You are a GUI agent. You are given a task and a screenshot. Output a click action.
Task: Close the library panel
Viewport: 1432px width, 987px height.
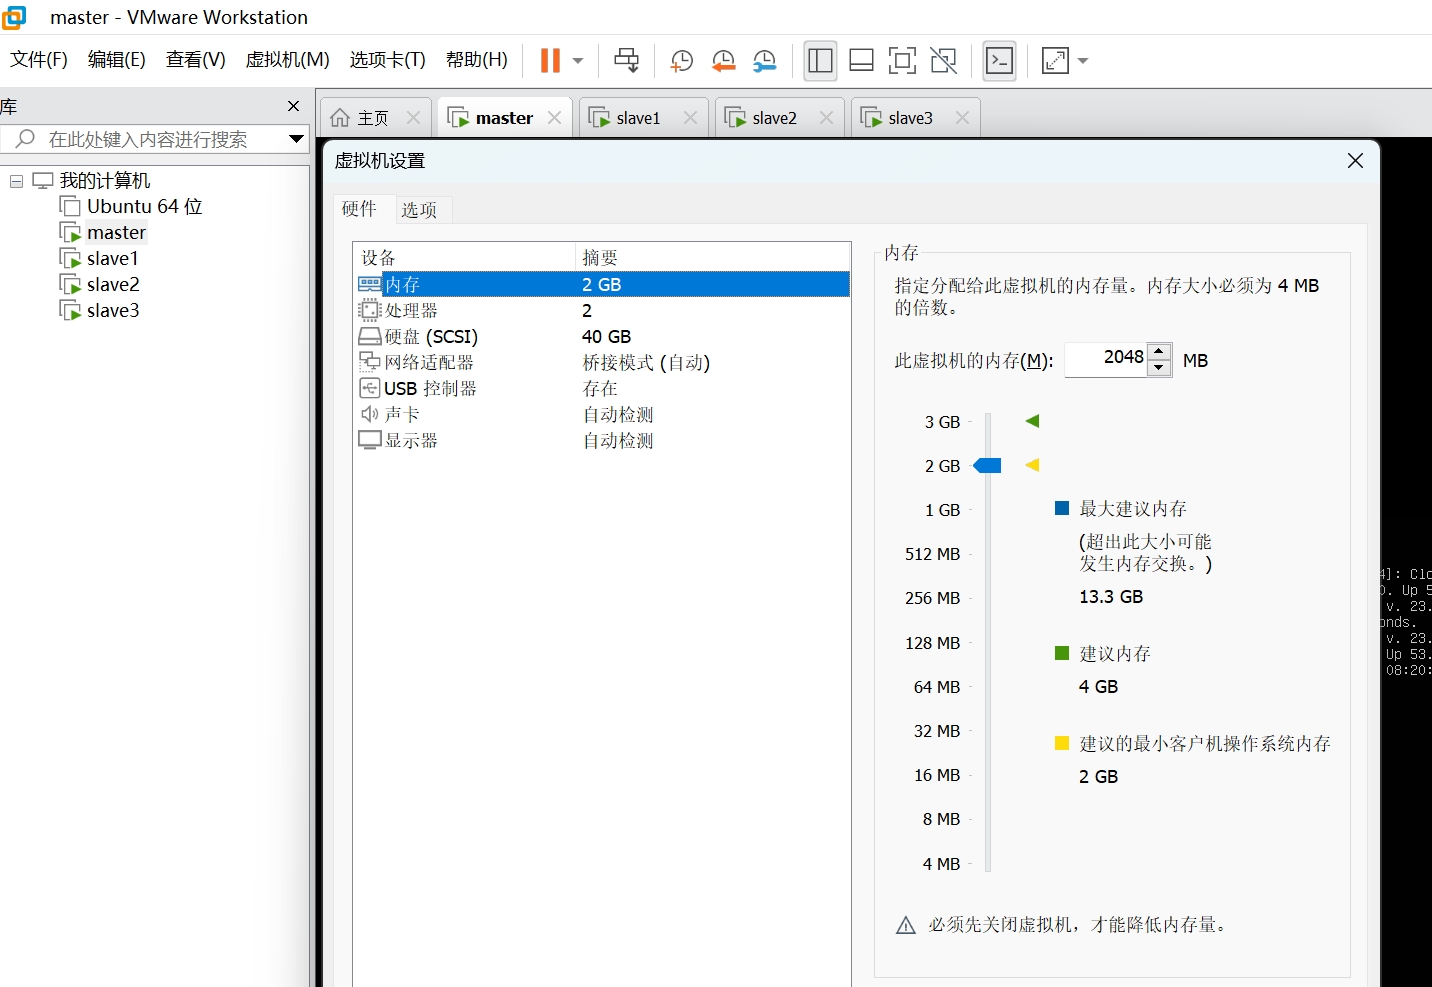(293, 106)
